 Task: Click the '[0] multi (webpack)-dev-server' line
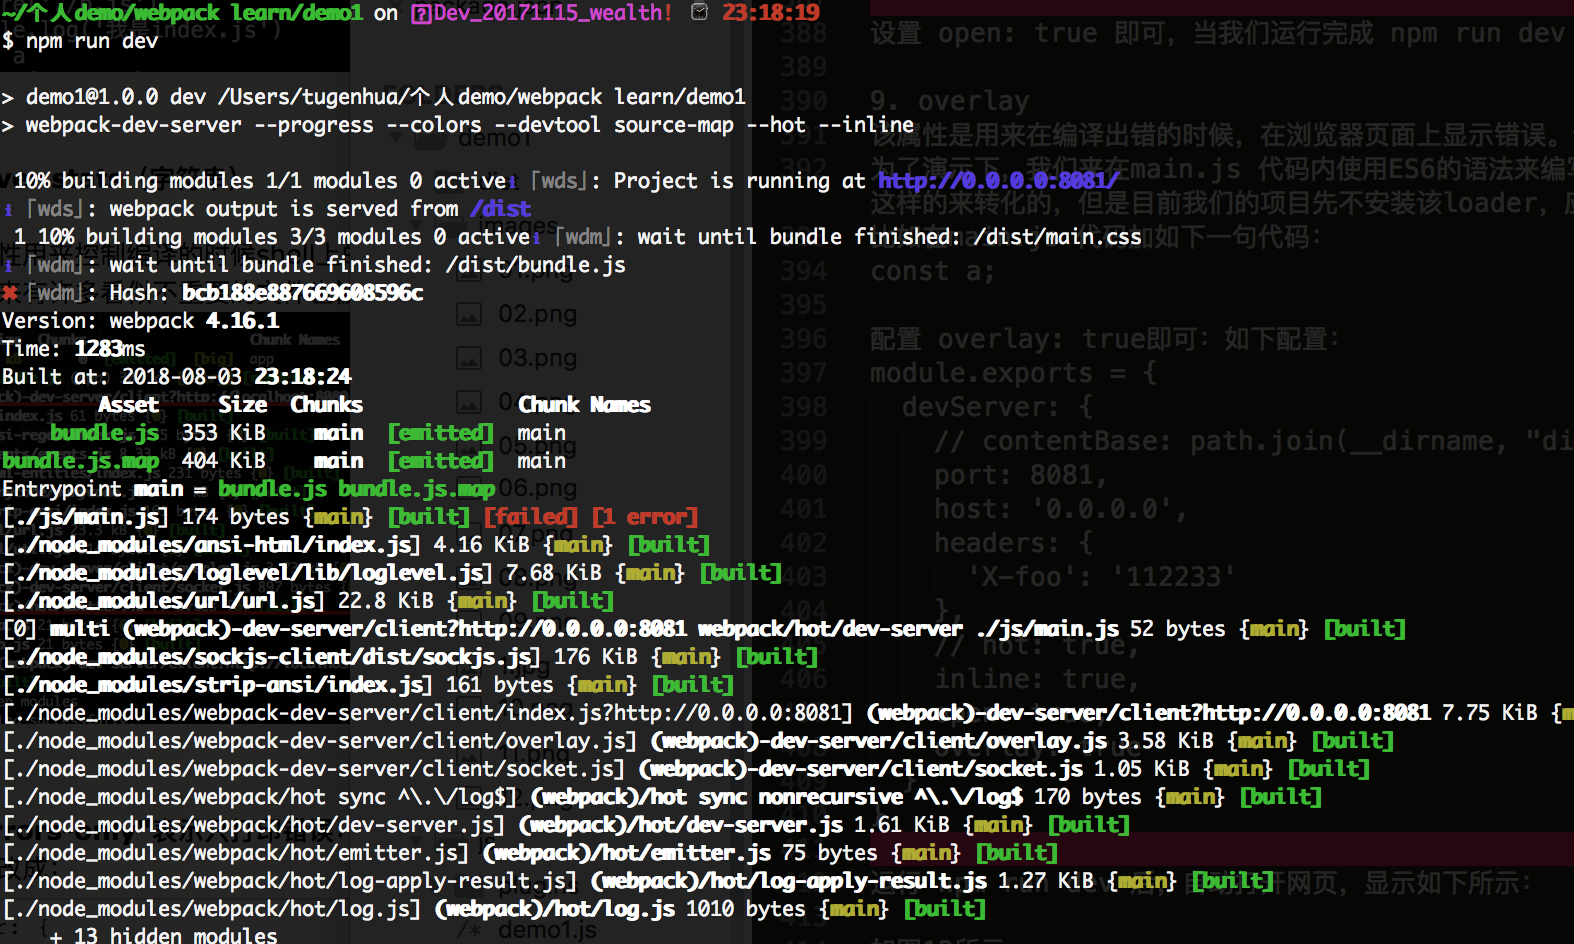704,629
